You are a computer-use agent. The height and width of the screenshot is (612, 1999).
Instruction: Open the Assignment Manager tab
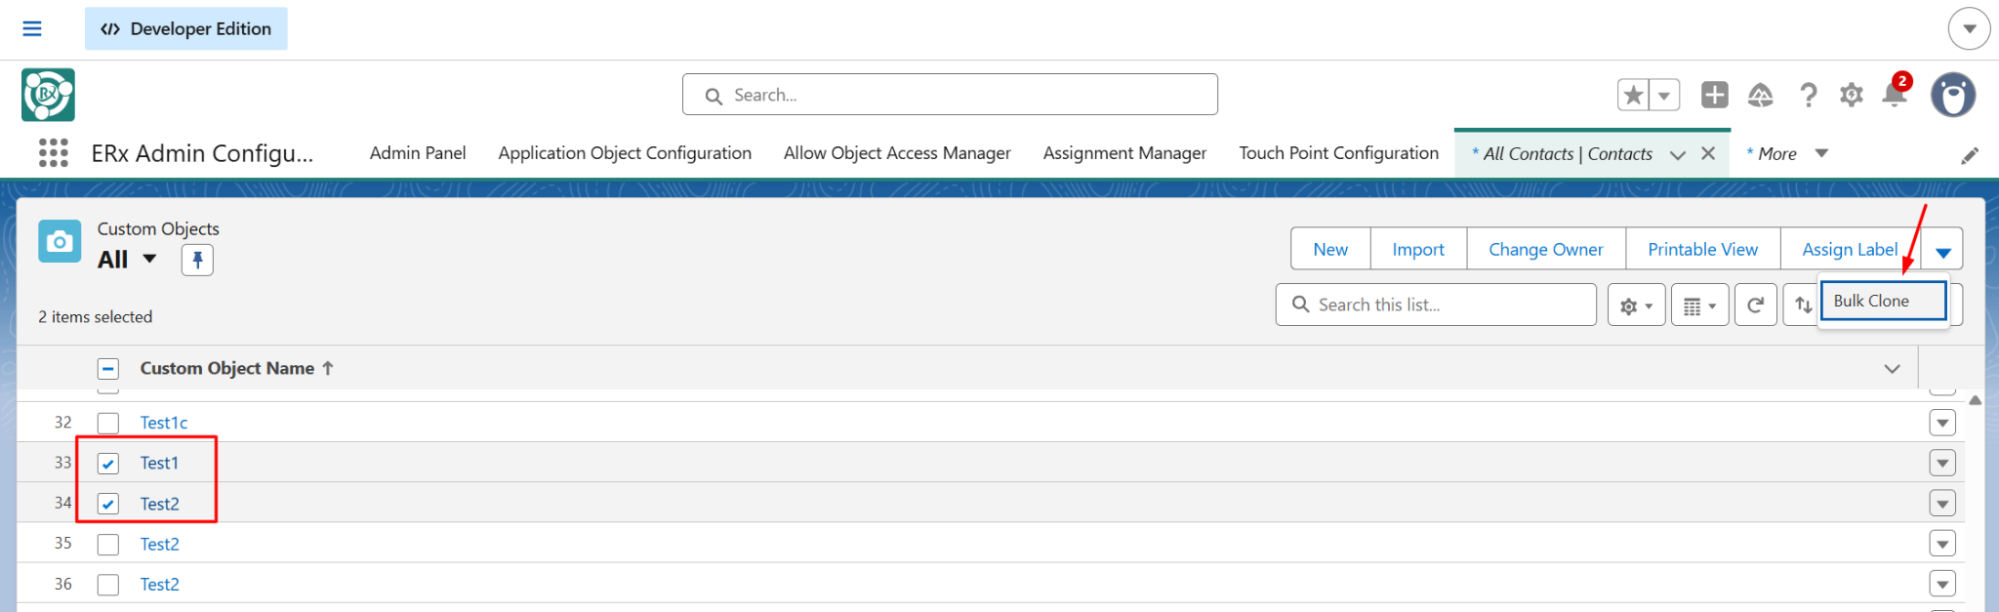[x=1124, y=153]
